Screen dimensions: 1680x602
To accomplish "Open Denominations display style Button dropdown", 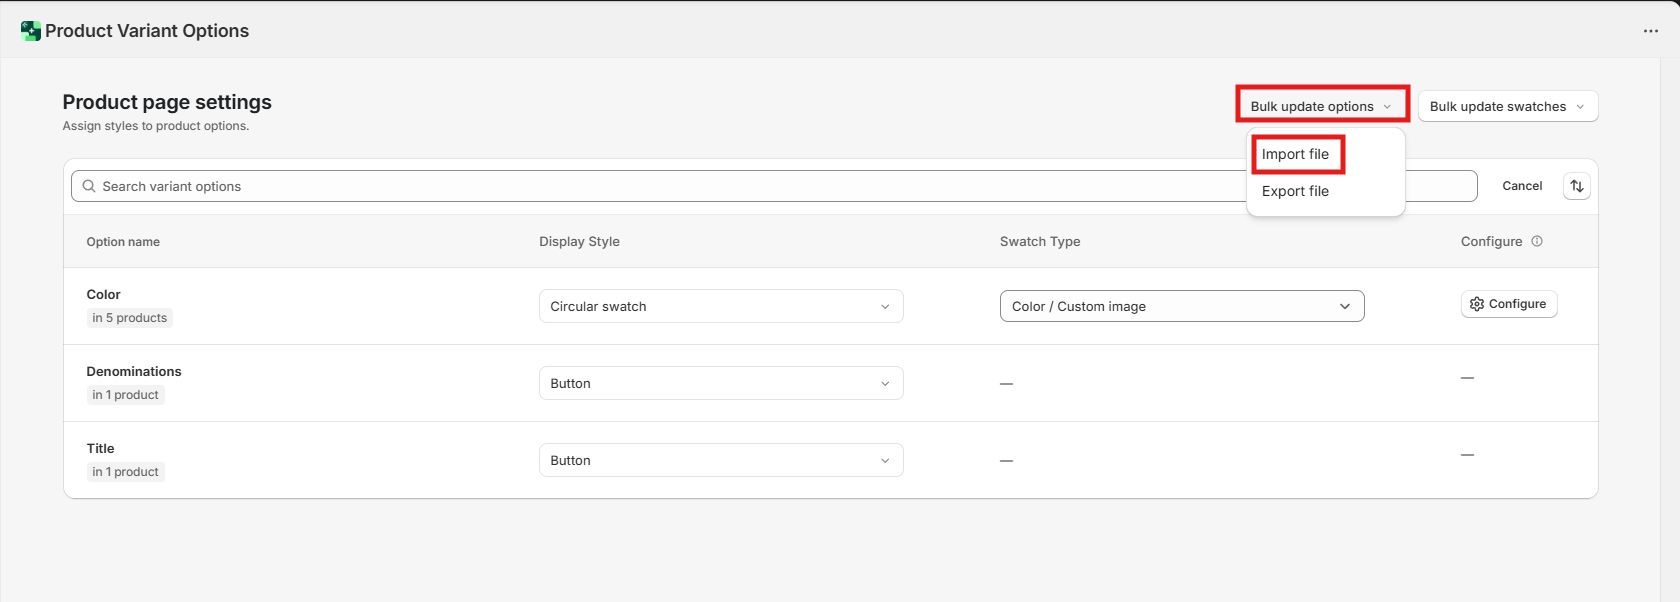I will [x=720, y=383].
